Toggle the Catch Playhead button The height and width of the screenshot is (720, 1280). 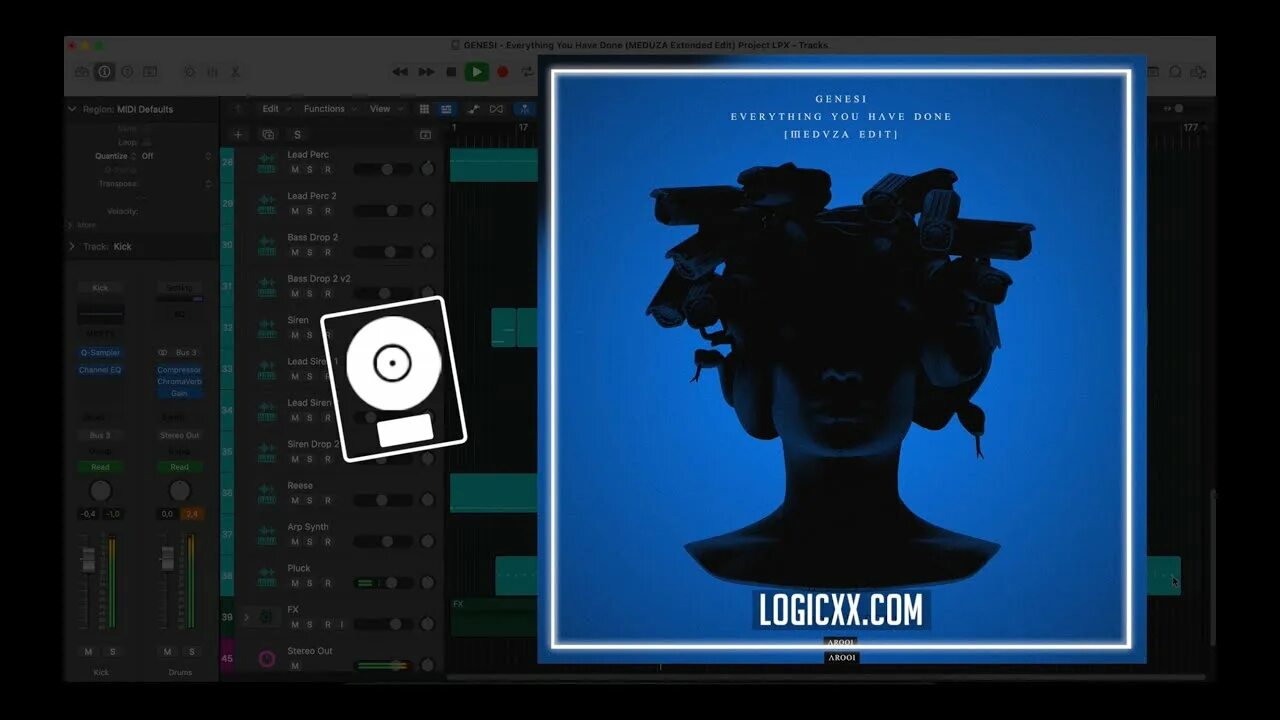point(523,109)
